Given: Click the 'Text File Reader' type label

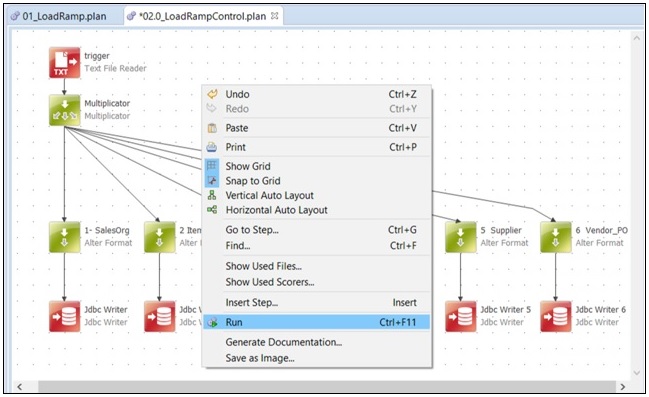Looking at the screenshot, I should point(115,68).
